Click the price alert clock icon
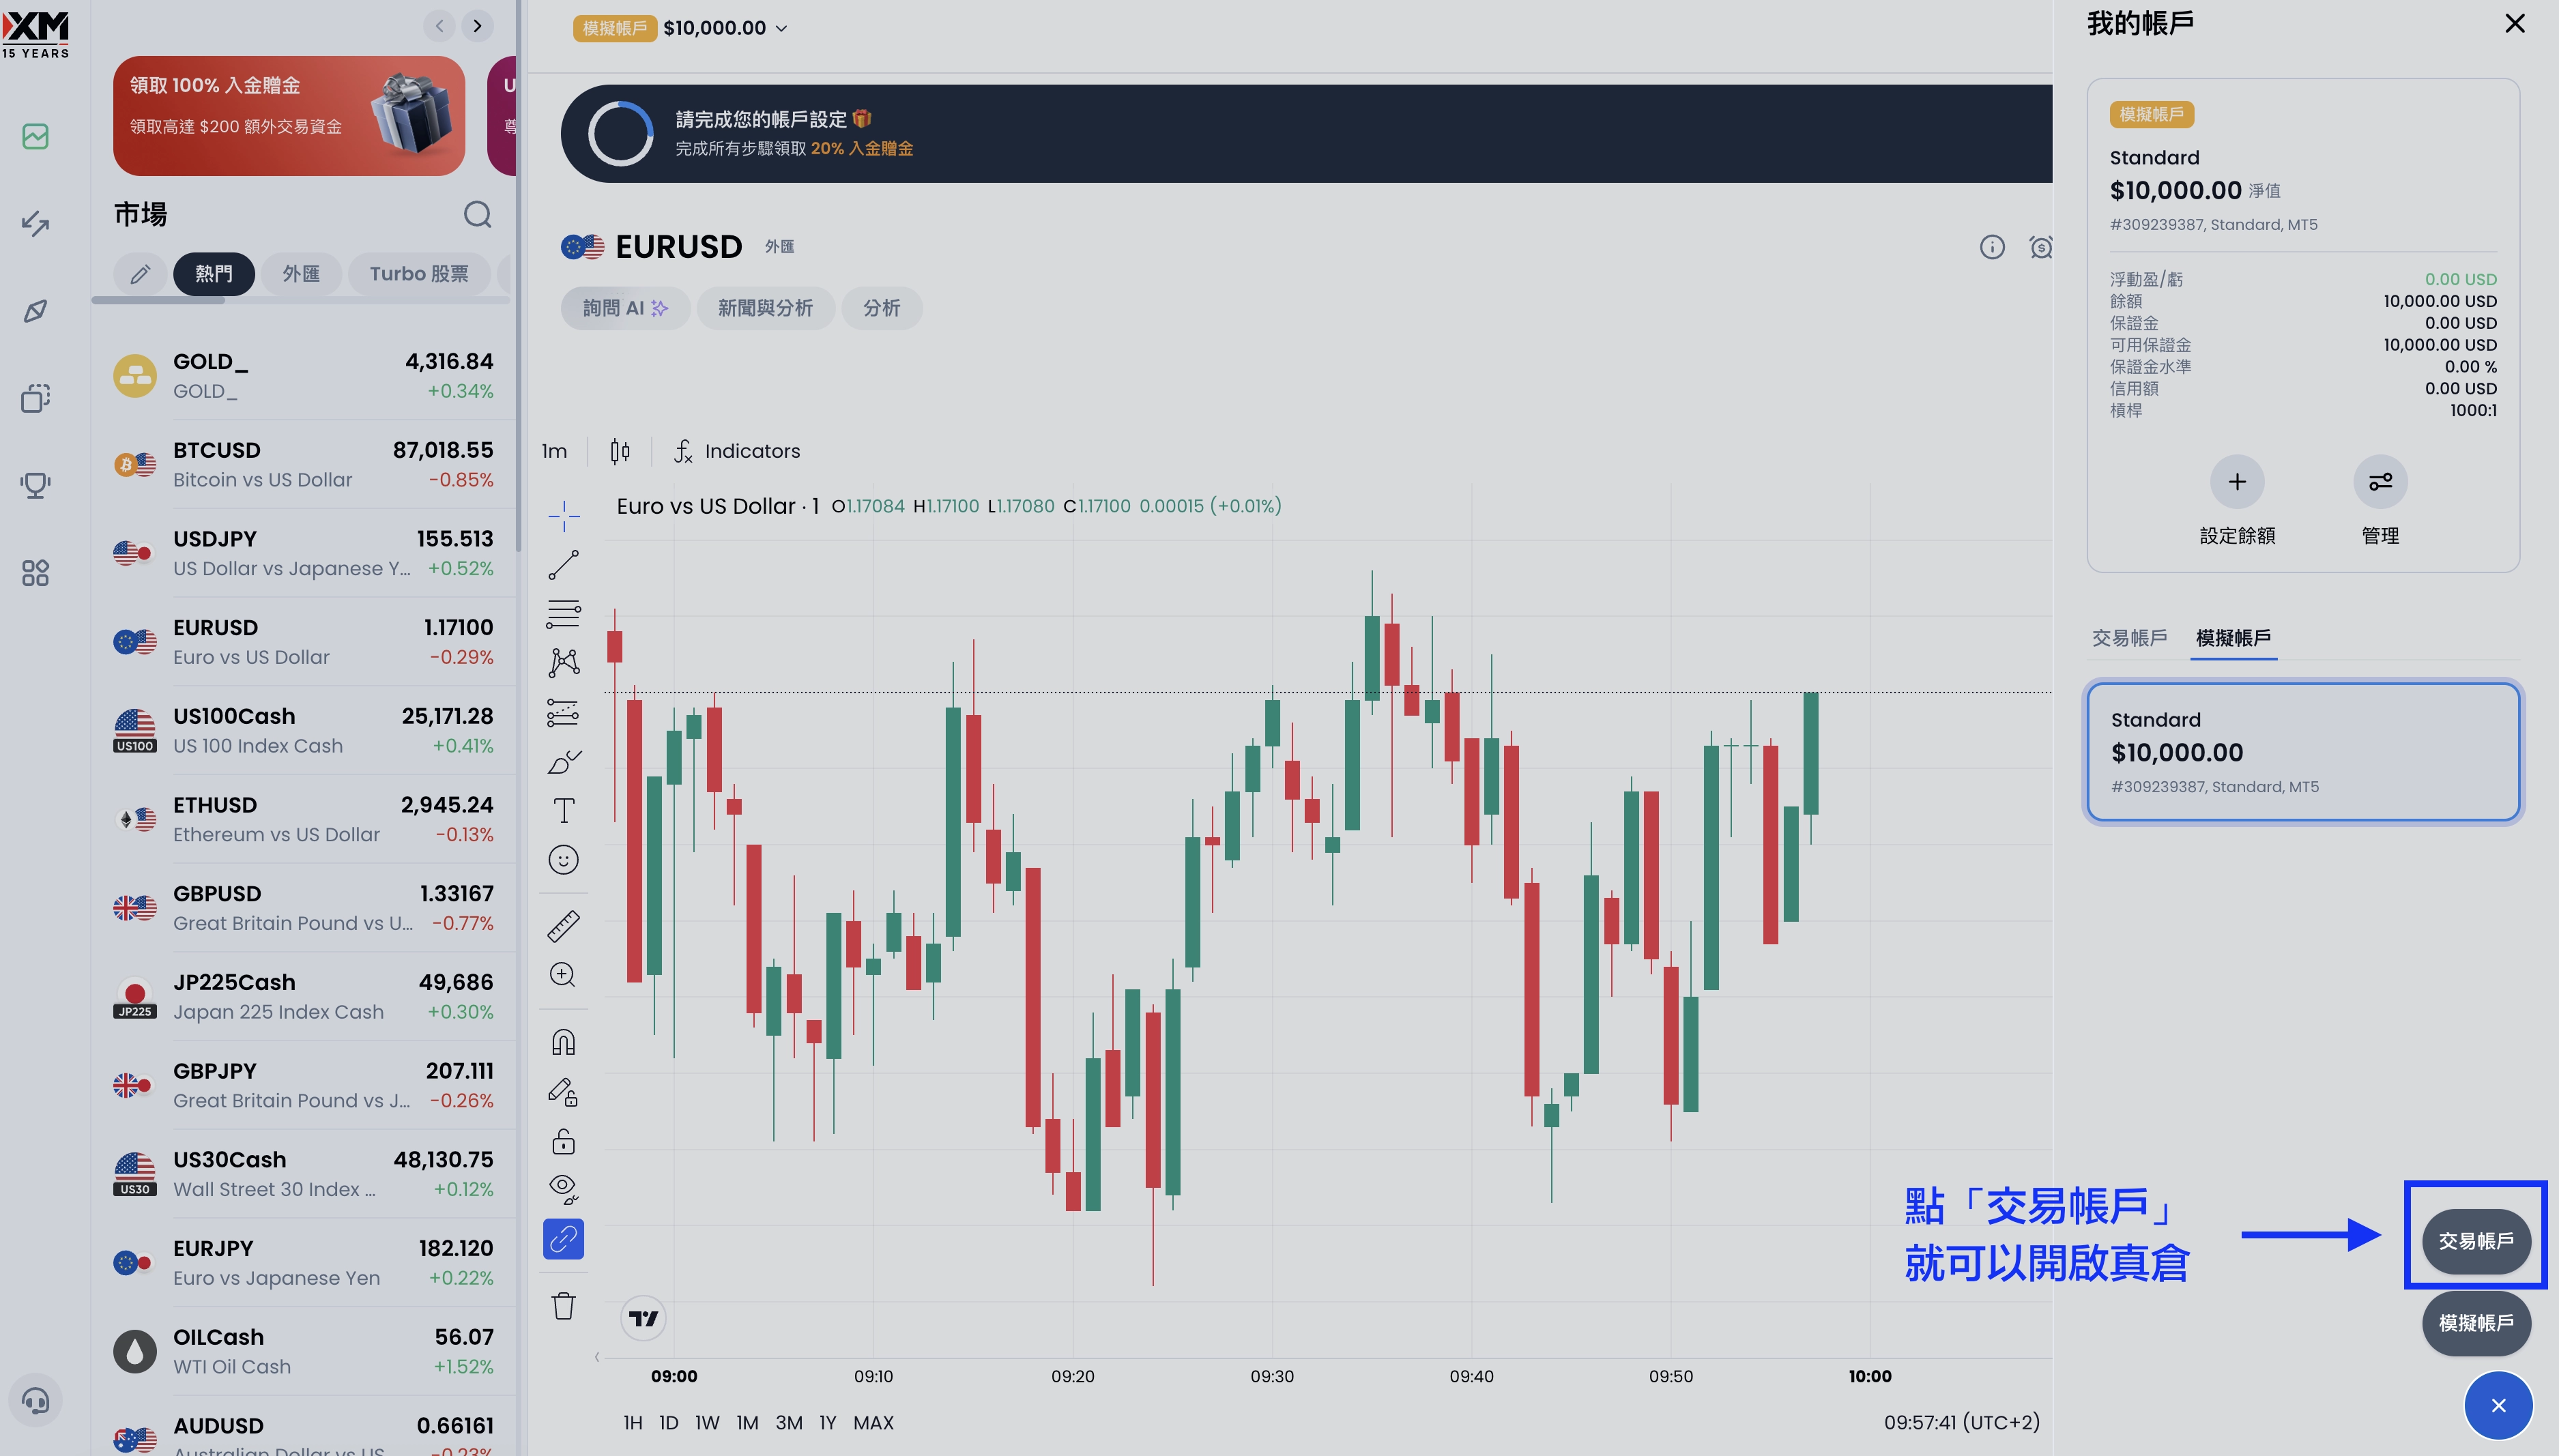 coord(2040,247)
